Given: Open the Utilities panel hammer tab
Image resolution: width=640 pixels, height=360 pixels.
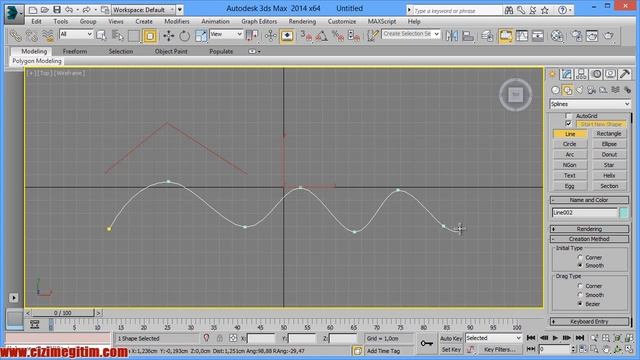Looking at the screenshot, I should [624, 74].
